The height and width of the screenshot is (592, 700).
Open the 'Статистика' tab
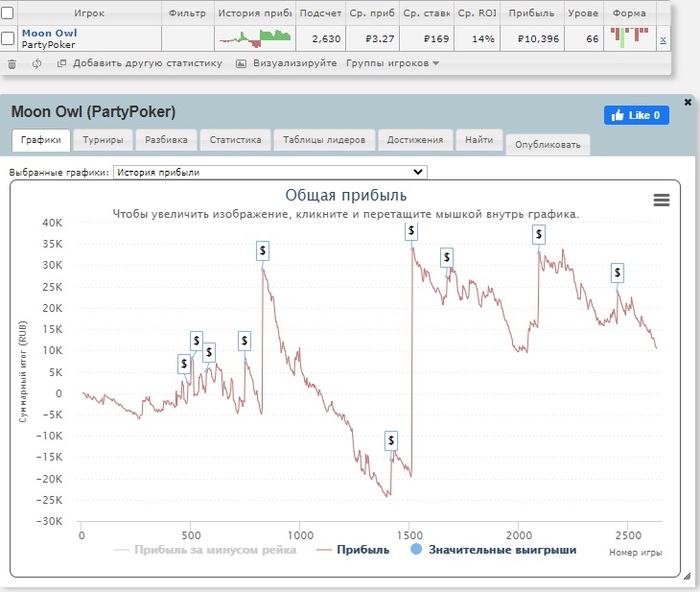235,140
